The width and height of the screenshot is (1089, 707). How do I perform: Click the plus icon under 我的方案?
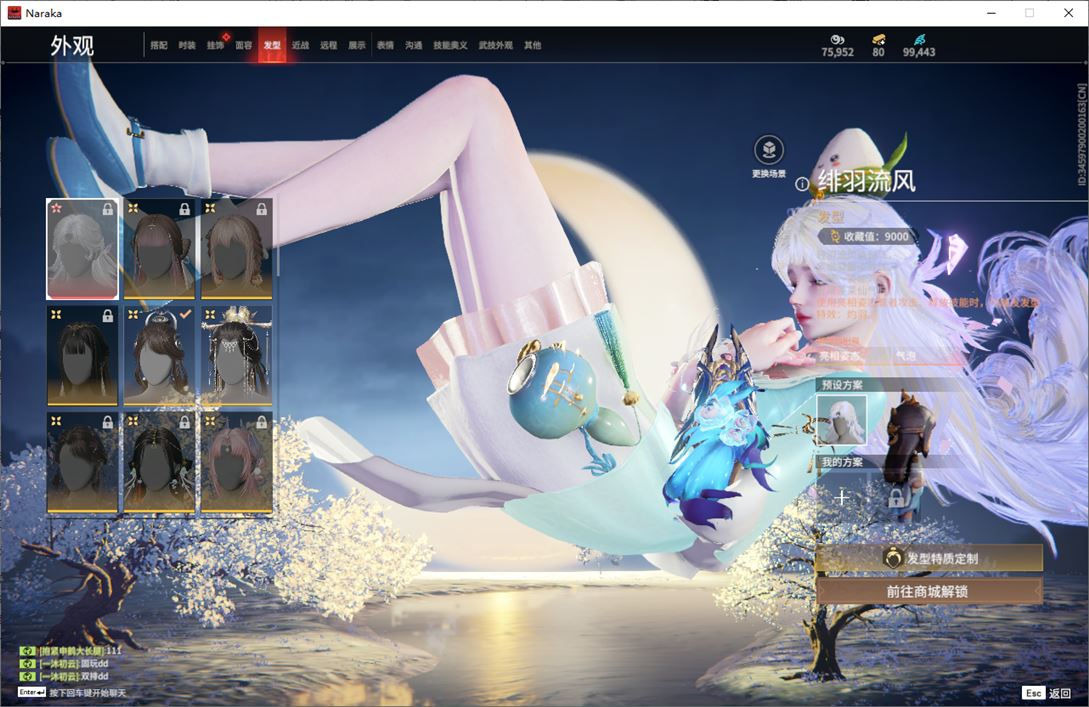click(842, 497)
